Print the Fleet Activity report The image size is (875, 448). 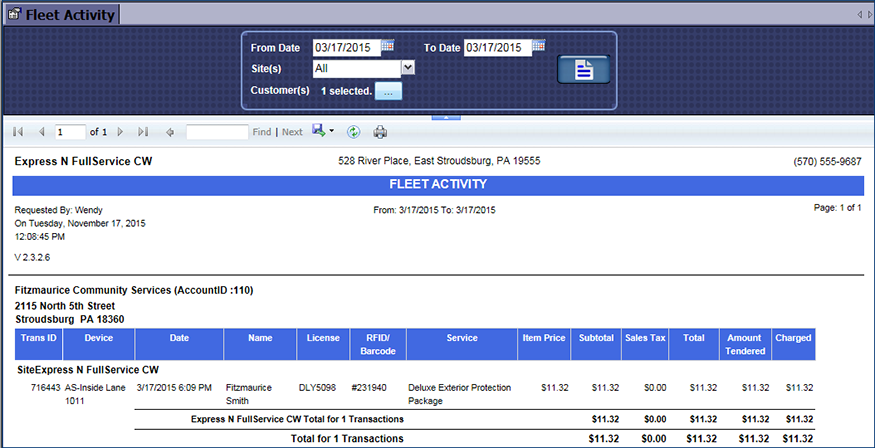pyautogui.click(x=380, y=132)
